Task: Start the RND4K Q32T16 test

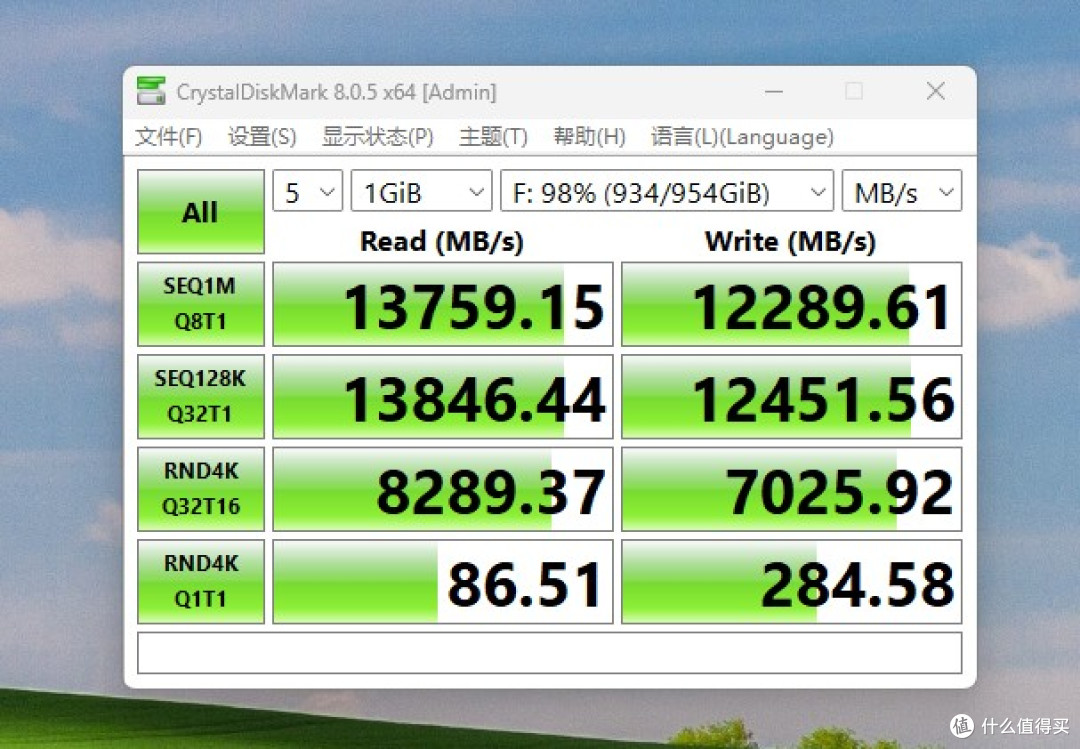Action: tap(200, 489)
